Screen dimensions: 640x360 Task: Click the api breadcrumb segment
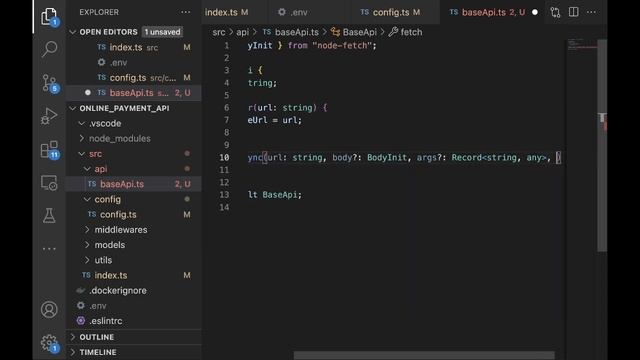(242, 32)
